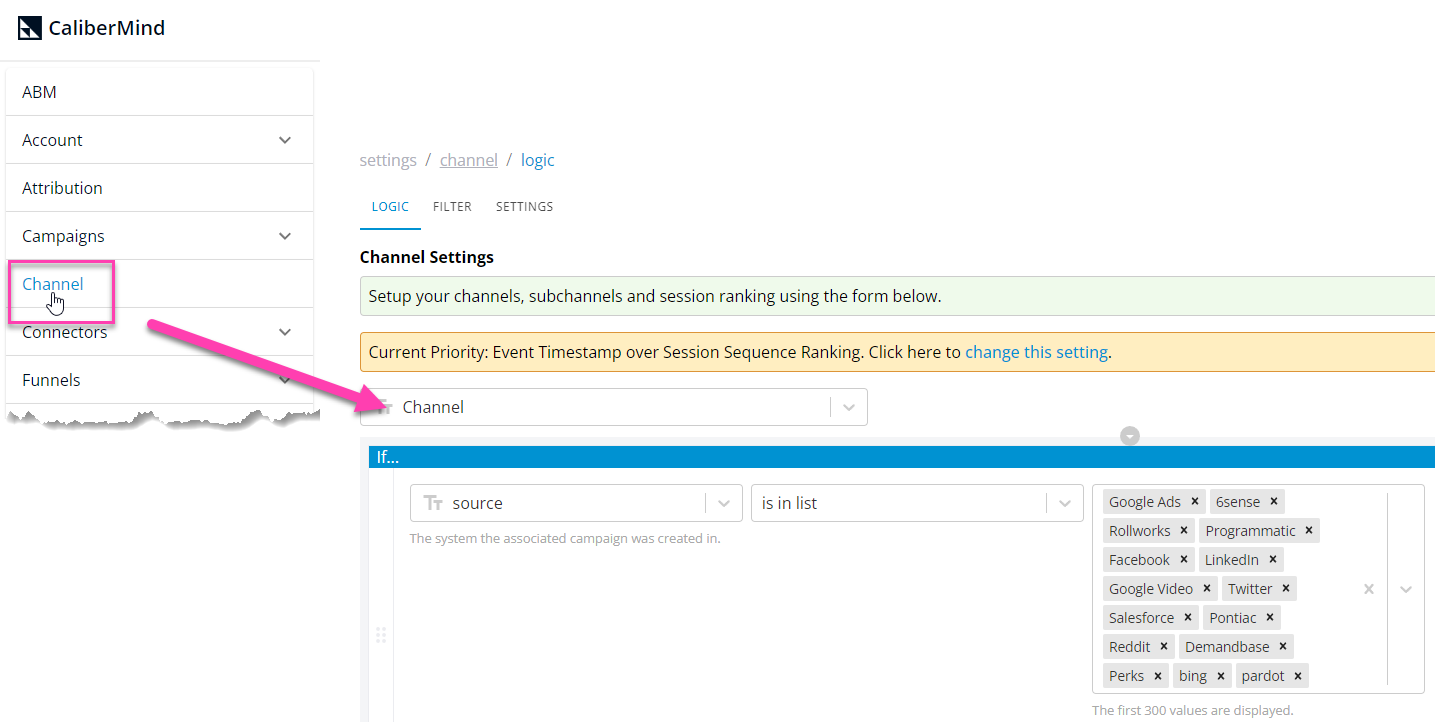Click the If... header bar

902,457
